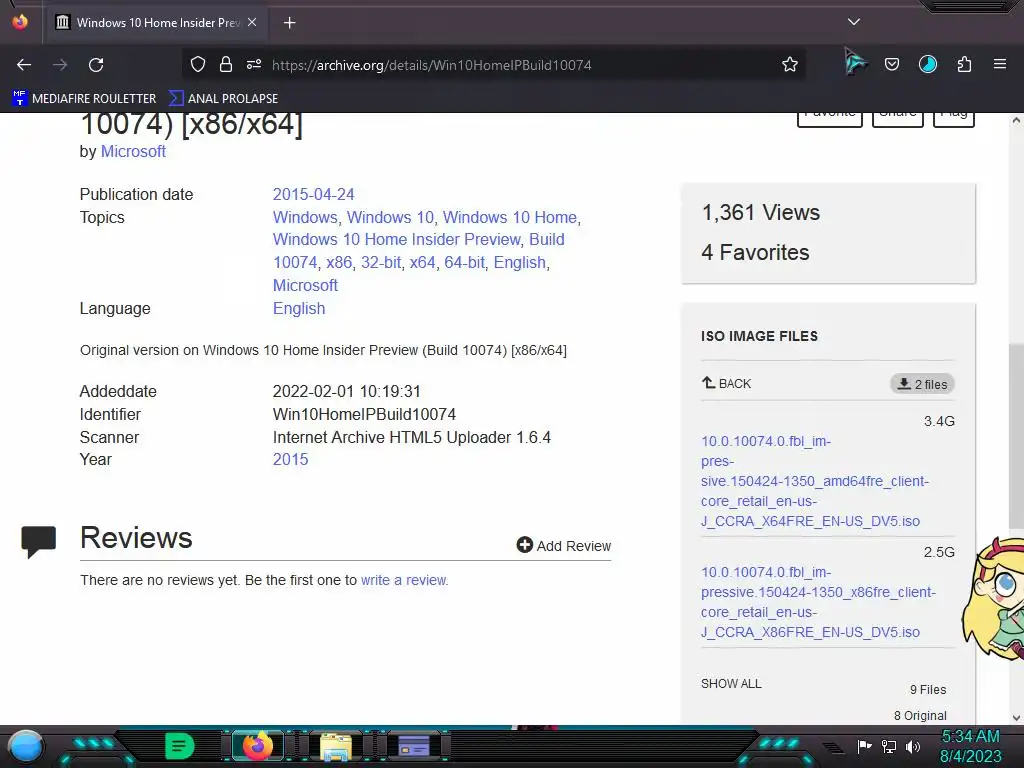This screenshot has height=768, width=1024.
Task: Go BACK in ISO image files list
Action: [726, 383]
